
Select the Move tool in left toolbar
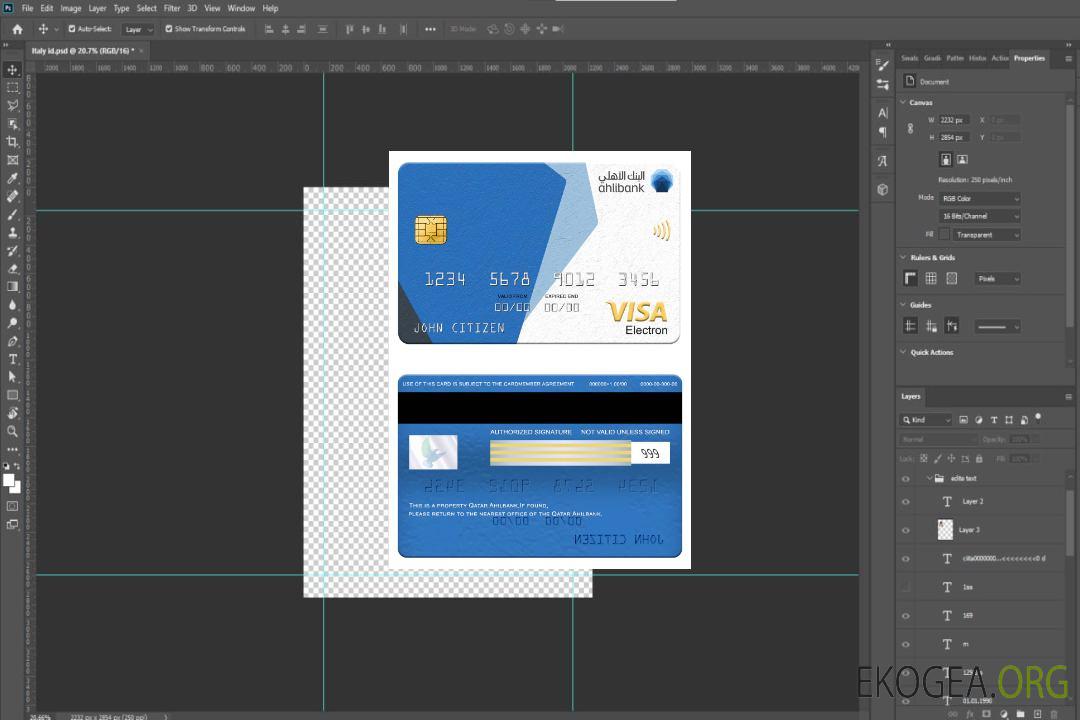12,70
